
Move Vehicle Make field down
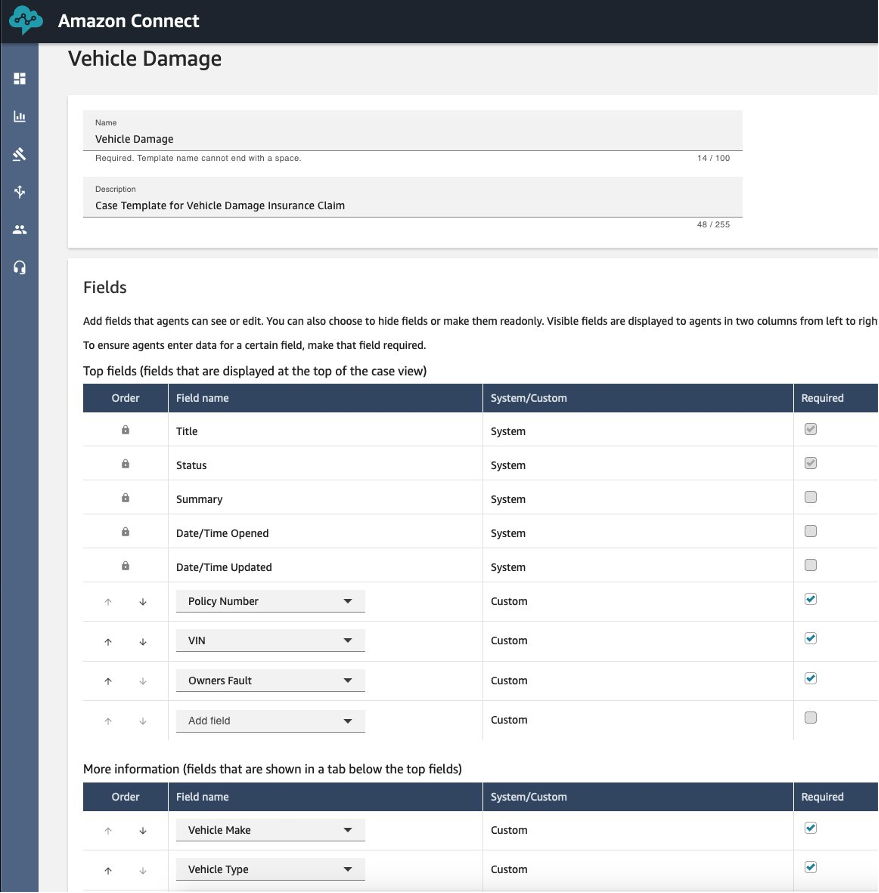[143, 831]
